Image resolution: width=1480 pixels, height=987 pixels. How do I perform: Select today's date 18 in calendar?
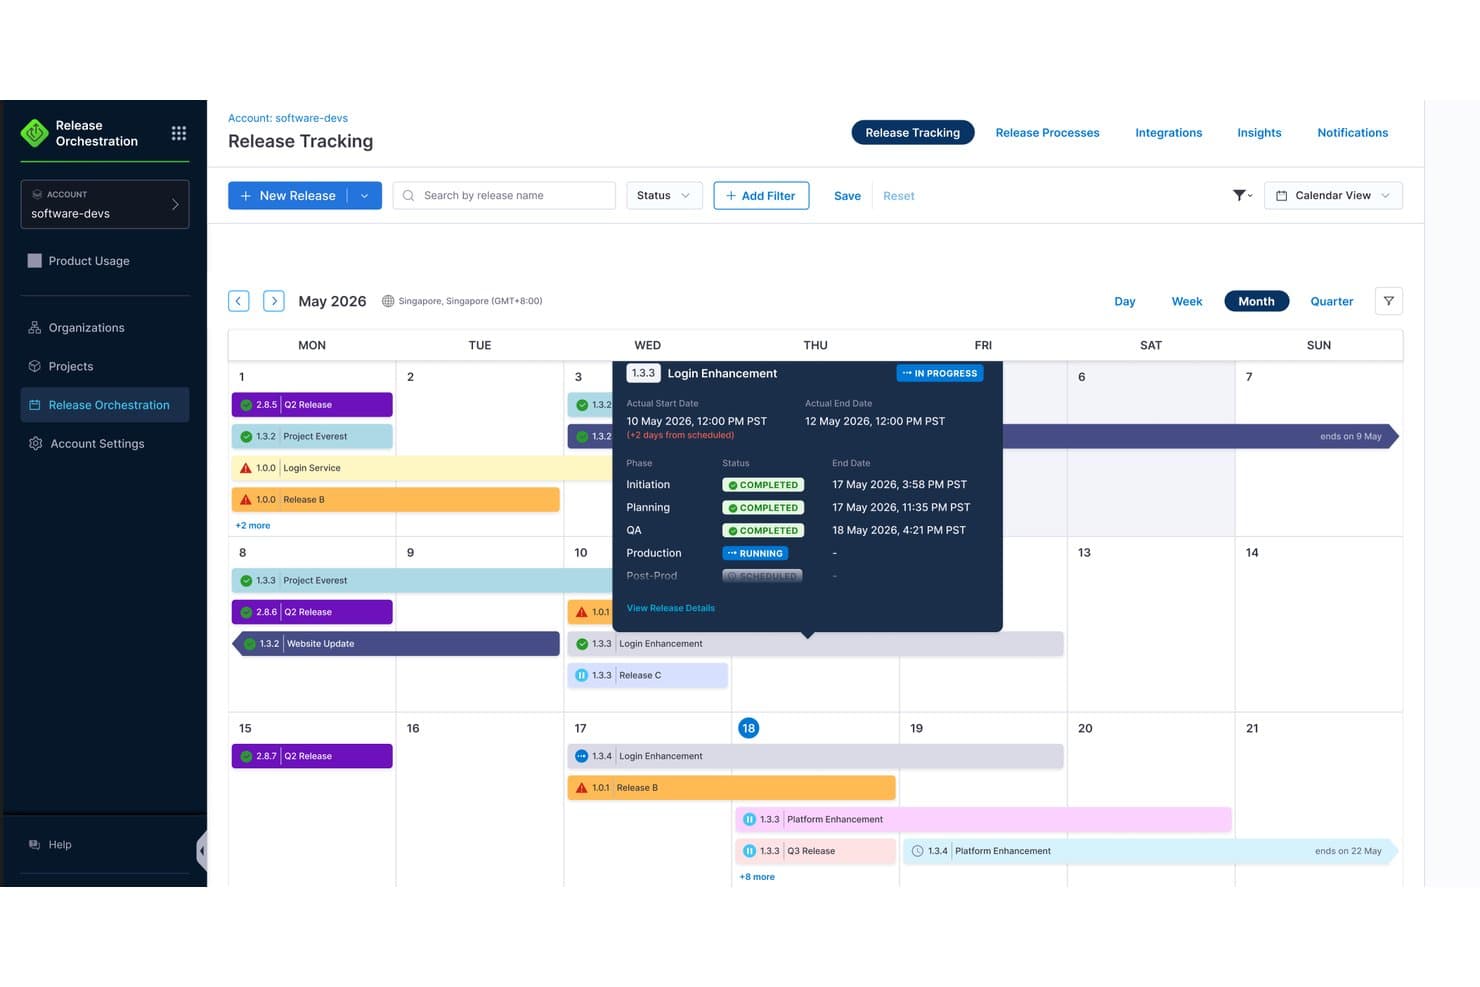pos(748,728)
